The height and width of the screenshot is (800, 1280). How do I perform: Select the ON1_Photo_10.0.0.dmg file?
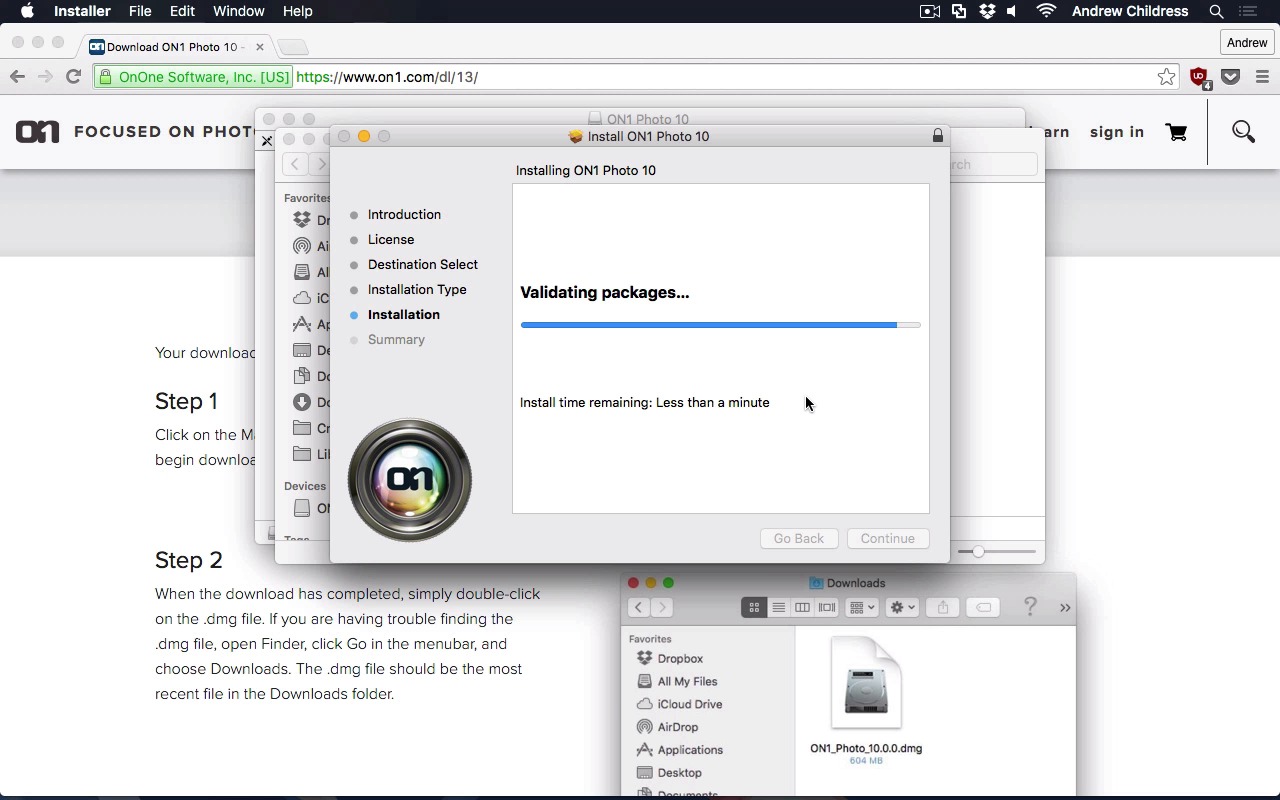[866, 700]
